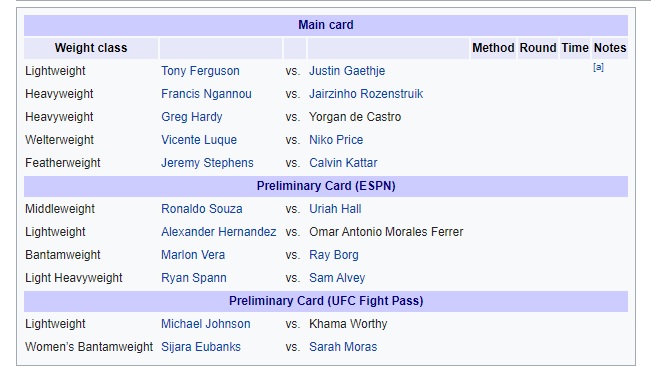Visit the Niko Price link
The image size is (651, 366).
tap(336, 140)
